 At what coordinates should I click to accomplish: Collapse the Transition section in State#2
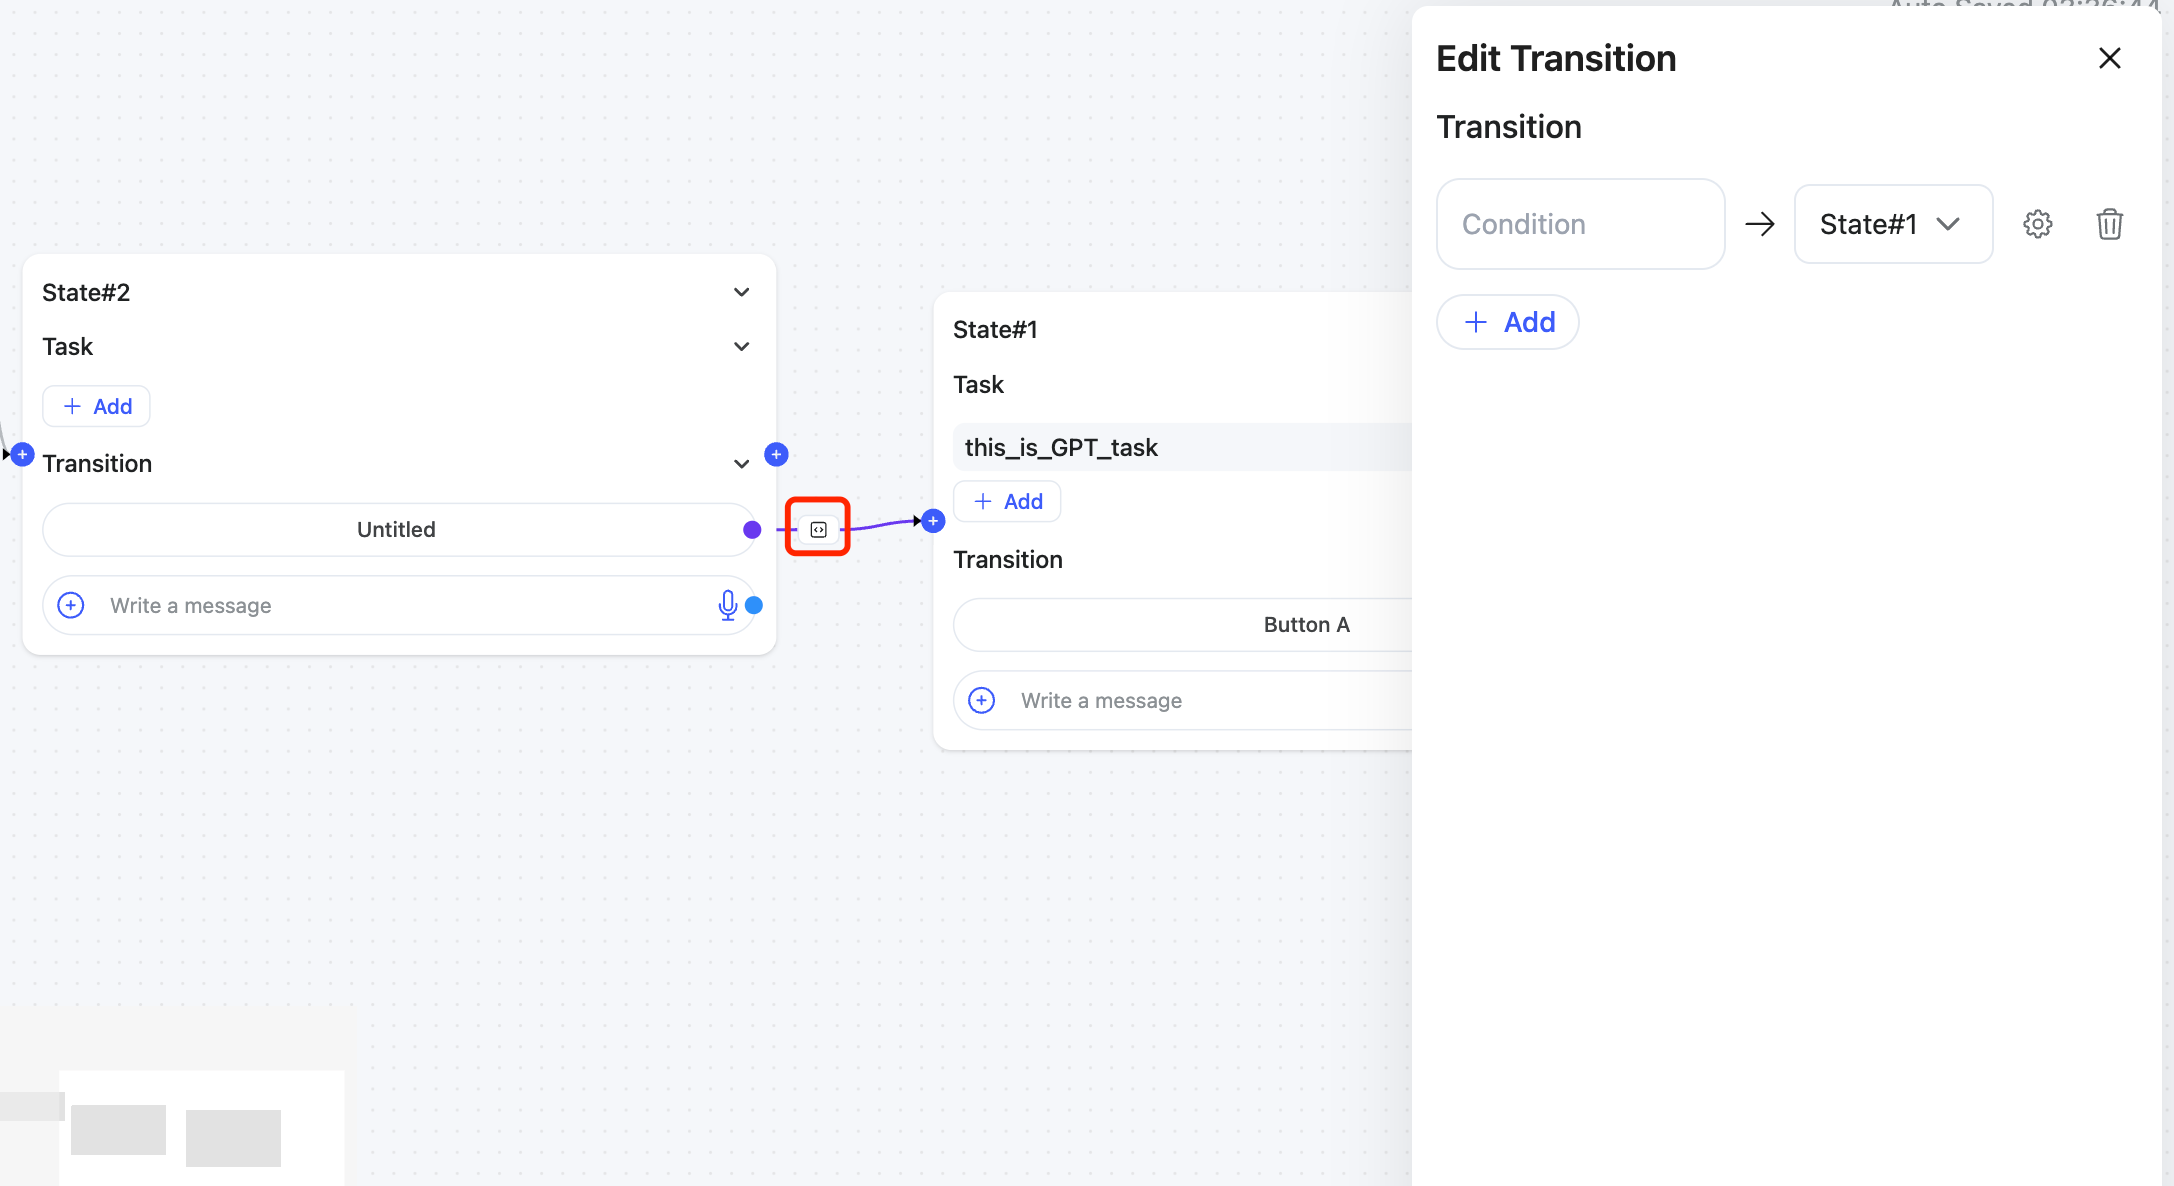click(741, 464)
